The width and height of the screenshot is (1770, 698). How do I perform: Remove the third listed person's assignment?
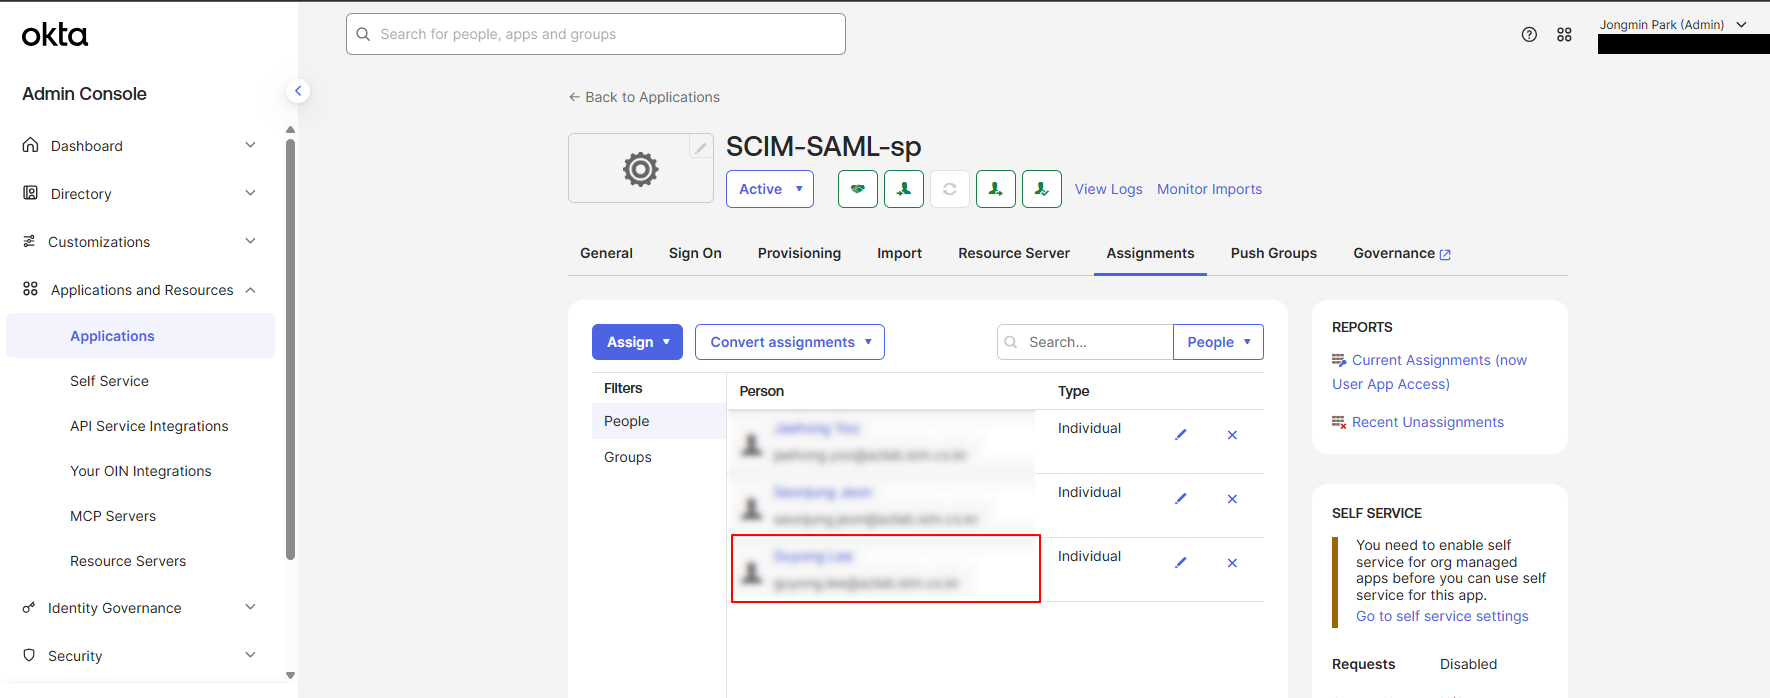coord(1232,563)
